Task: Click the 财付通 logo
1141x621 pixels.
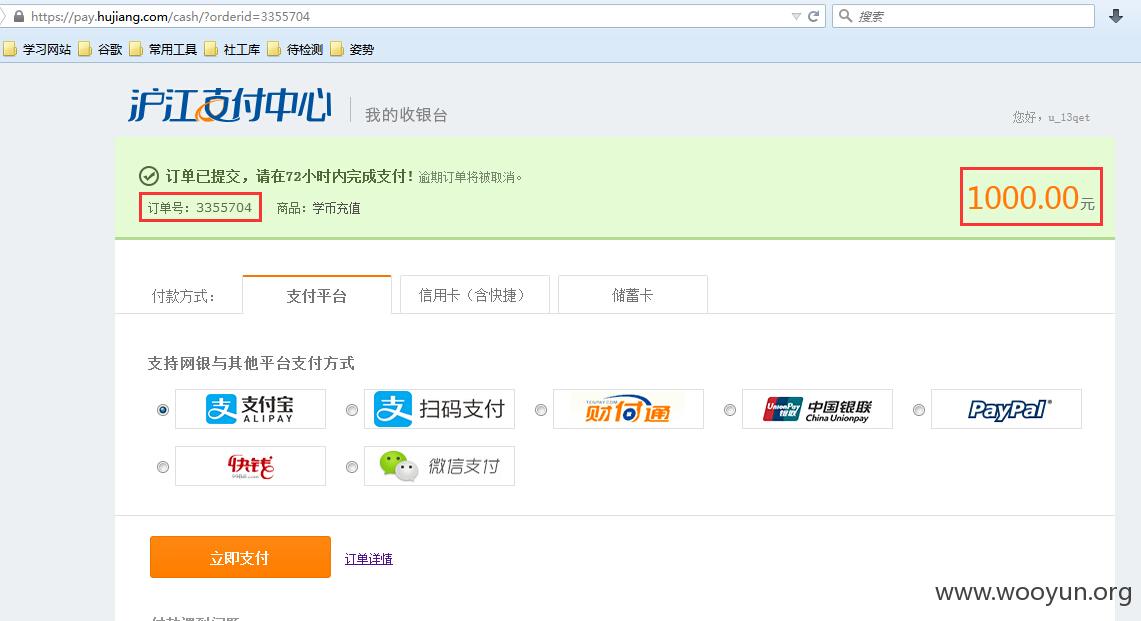Action: (x=629, y=409)
